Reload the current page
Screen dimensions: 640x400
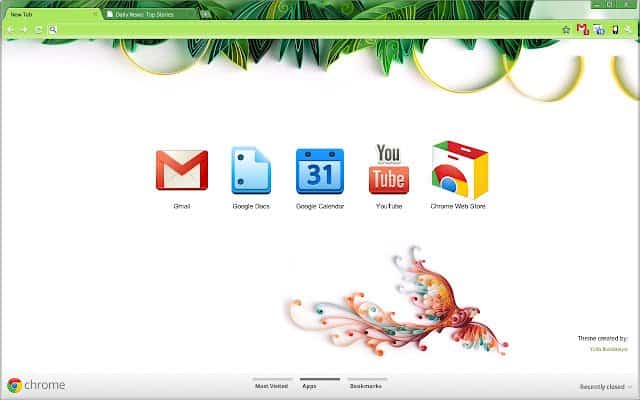point(38,30)
